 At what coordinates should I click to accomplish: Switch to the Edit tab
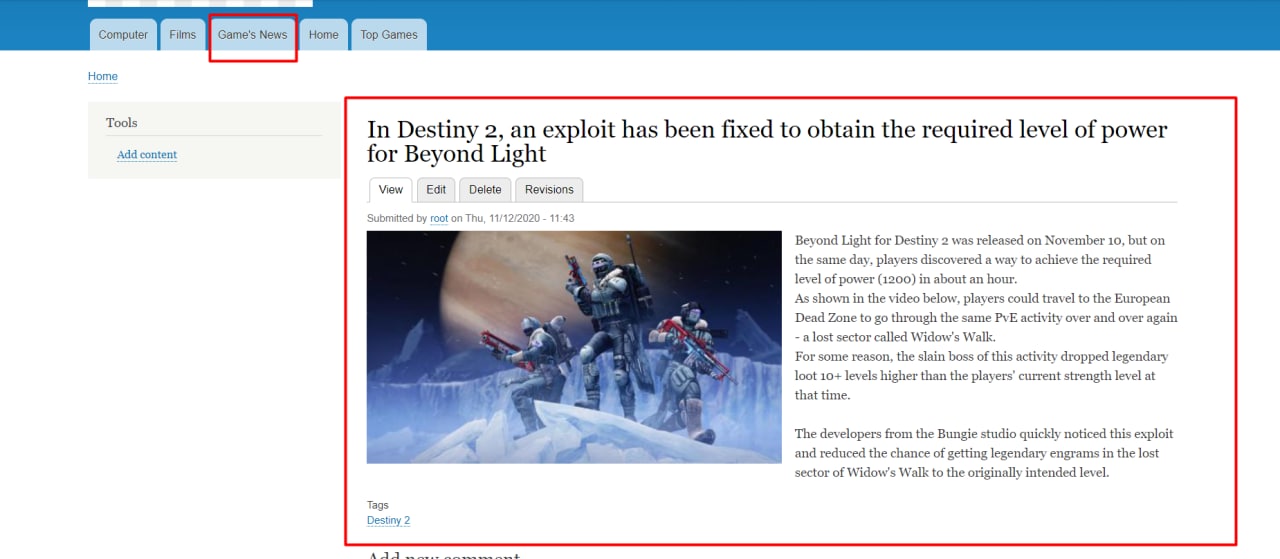[x=436, y=190]
